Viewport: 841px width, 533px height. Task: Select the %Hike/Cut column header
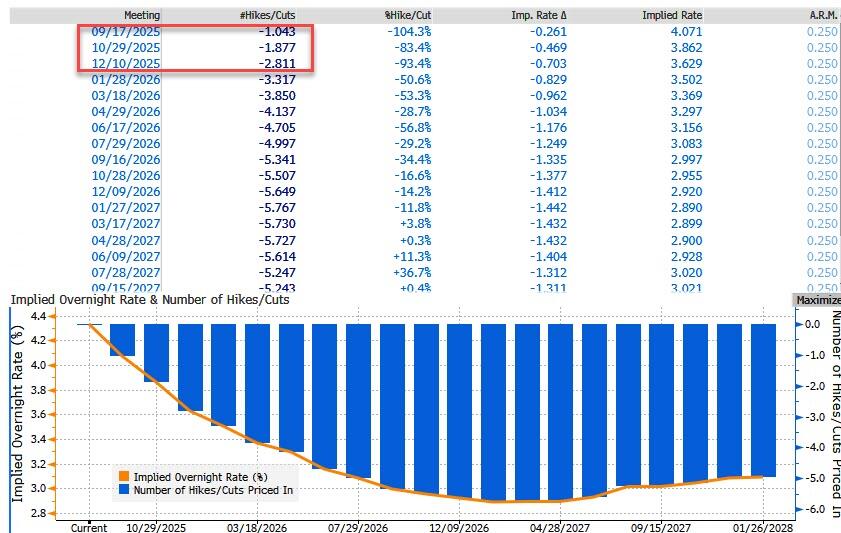click(x=407, y=15)
